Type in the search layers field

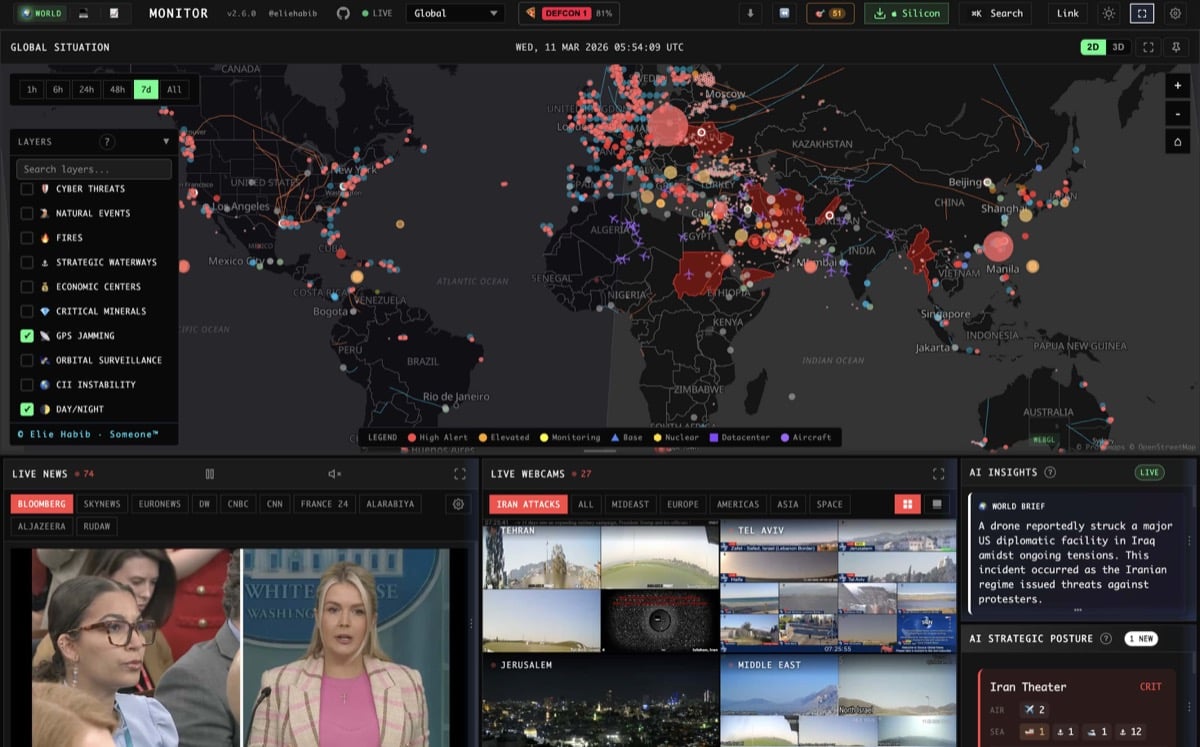pos(94,167)
